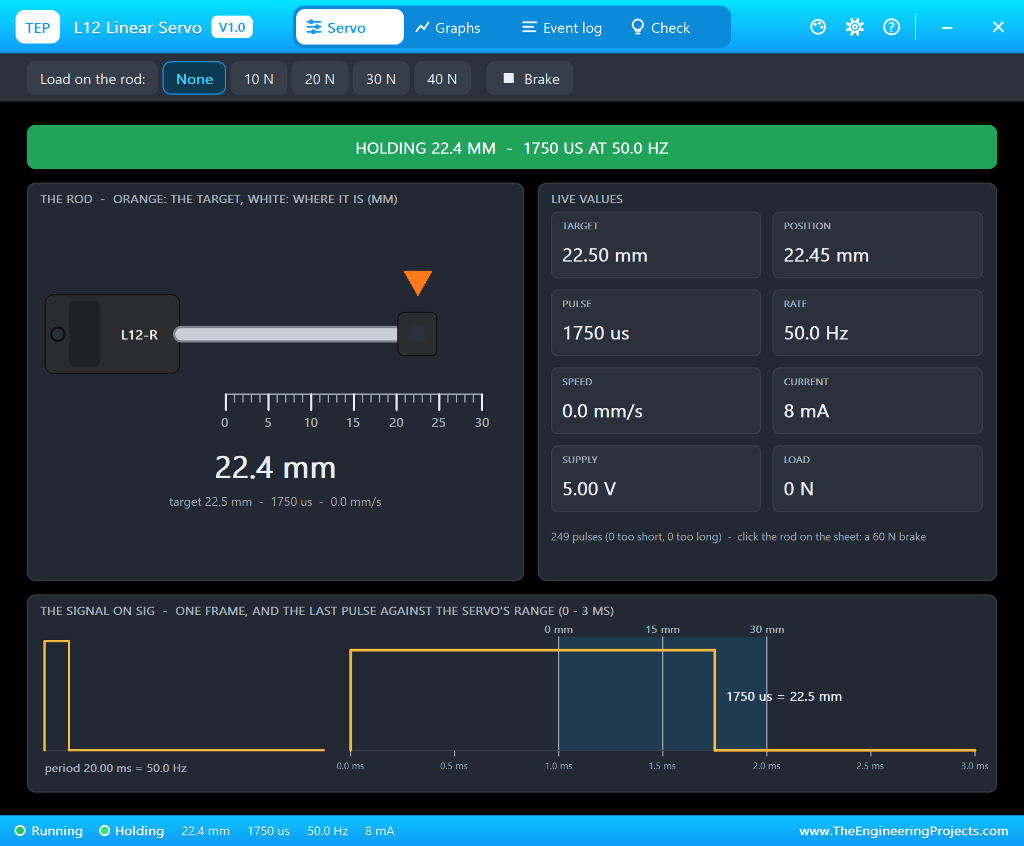The width and height of the screenshot is (1024, 846).
Task: Click the TEP logo badge
Action: (x=38, y=27)
